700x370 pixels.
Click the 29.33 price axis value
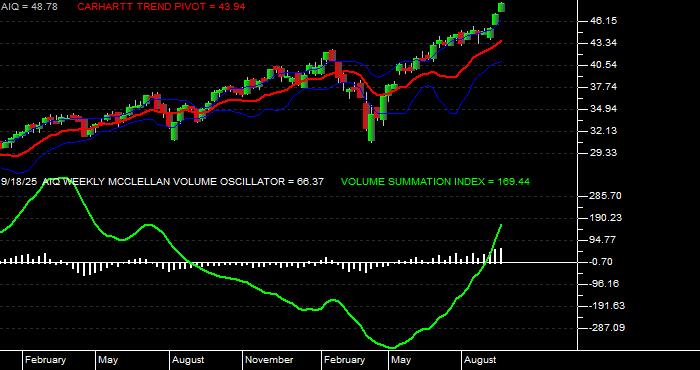tap(603, 153)
